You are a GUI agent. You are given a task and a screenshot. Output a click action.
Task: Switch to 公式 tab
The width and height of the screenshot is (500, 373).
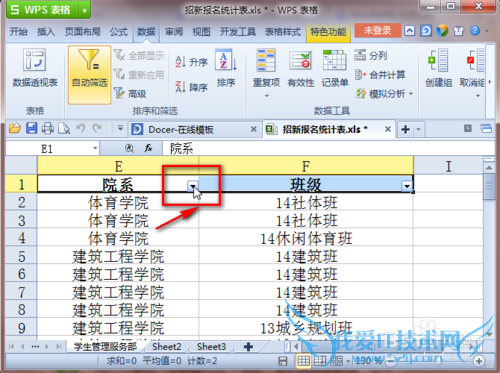point(119,32)
